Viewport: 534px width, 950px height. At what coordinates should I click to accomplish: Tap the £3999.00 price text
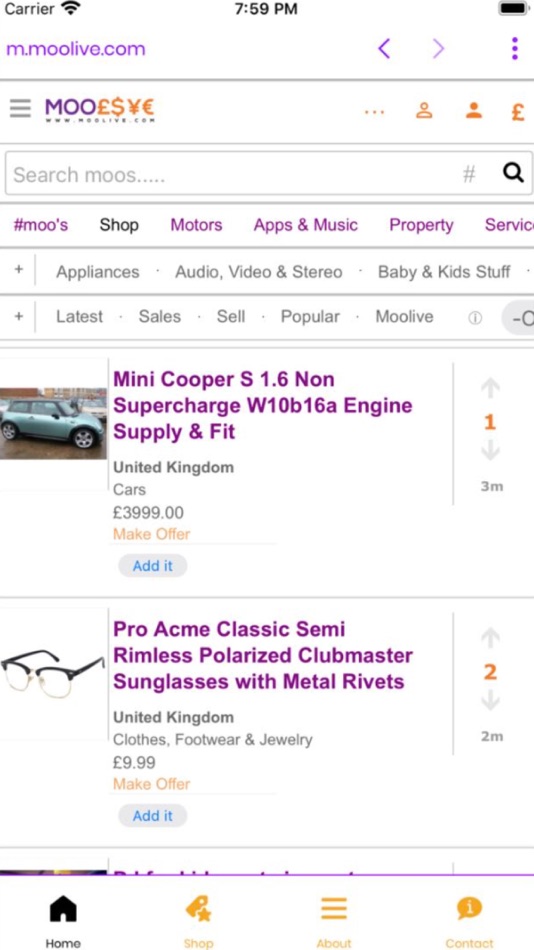point(148,513)
